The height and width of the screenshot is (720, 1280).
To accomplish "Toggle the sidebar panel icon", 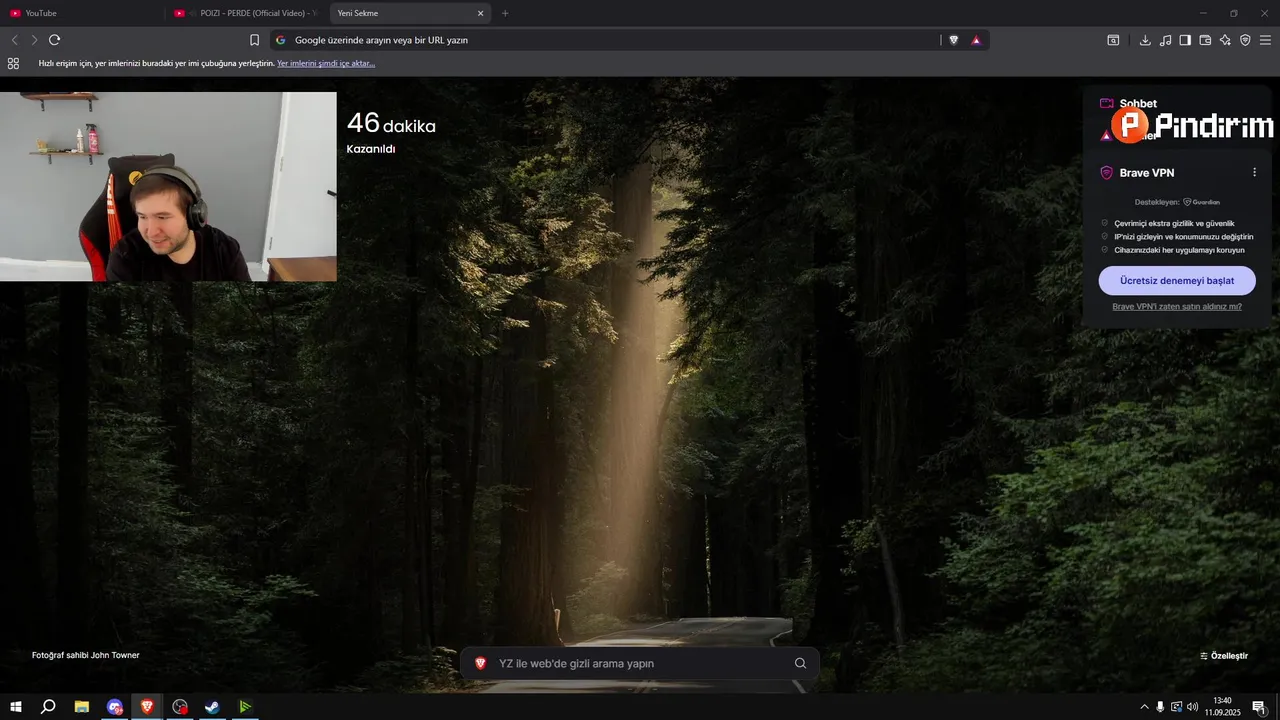I will tap(1185, 40).
